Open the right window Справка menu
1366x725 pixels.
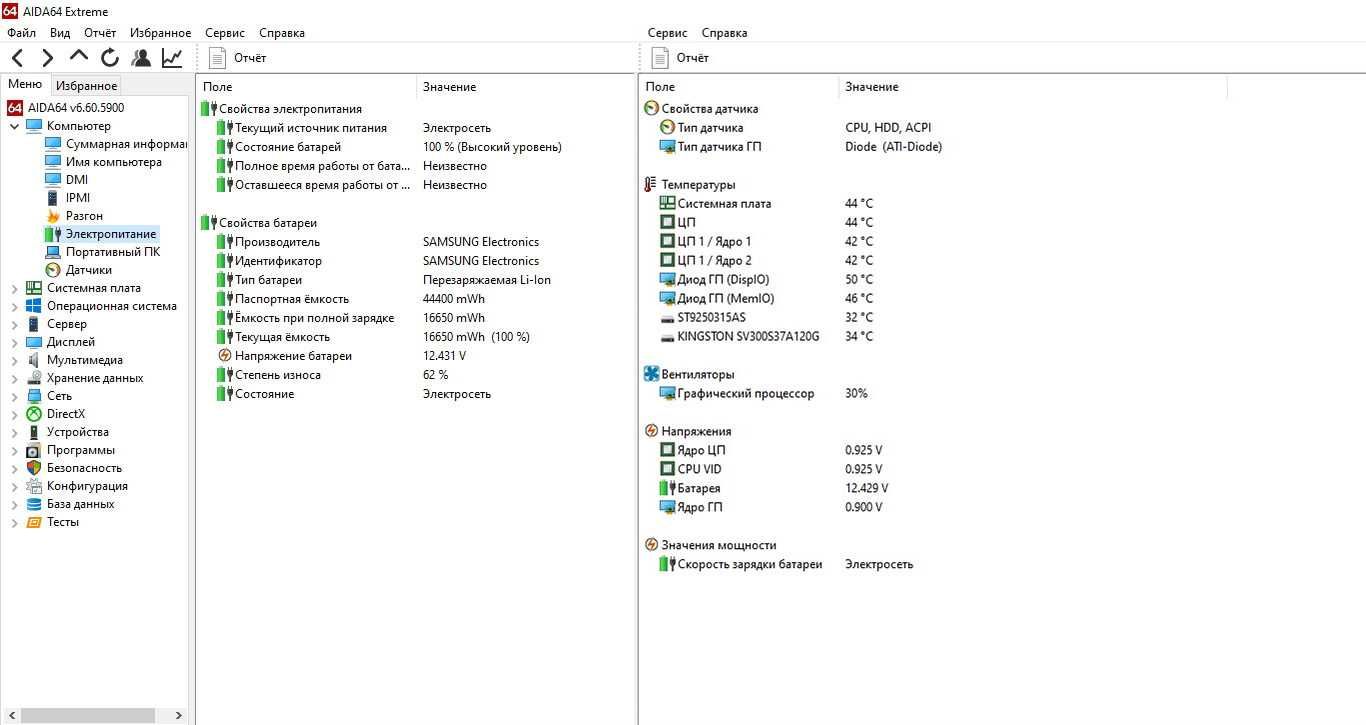click(x=725, y=33)
